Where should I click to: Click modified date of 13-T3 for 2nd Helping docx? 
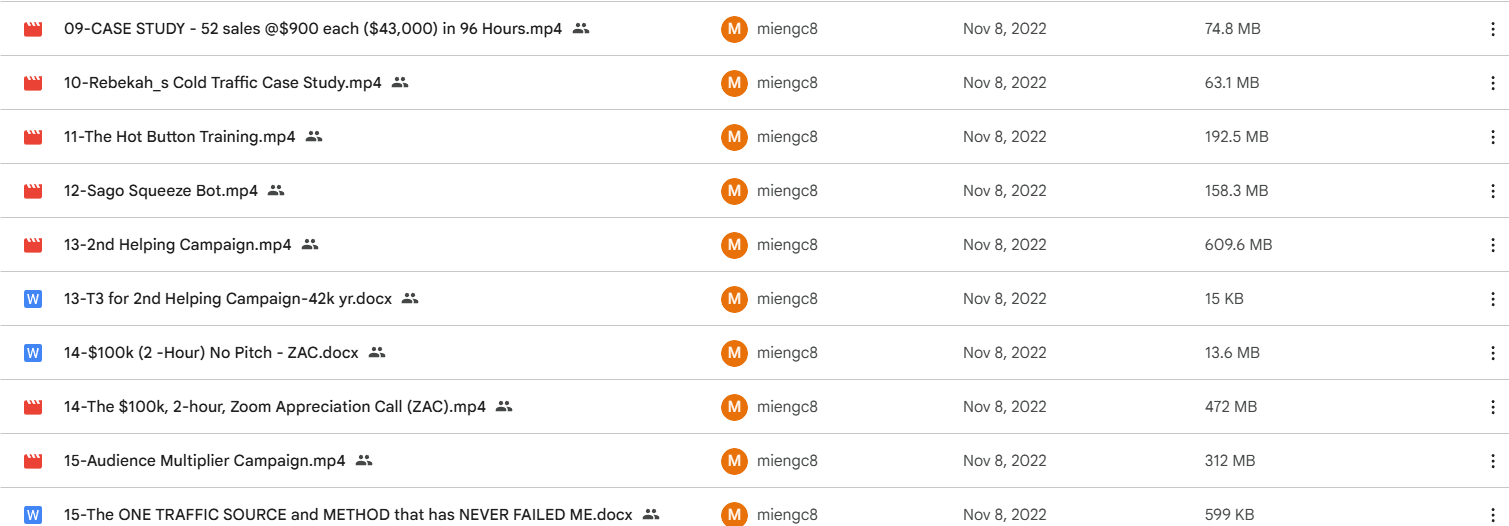(x=1005, y=299)
